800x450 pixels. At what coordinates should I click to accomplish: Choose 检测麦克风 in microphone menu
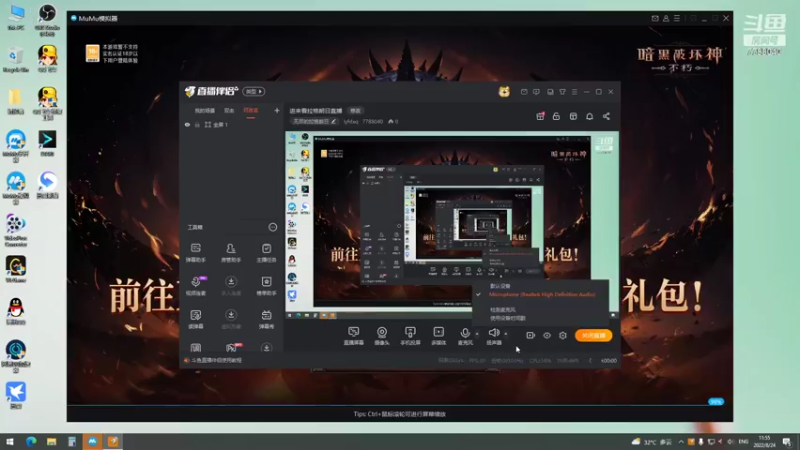(503, 310)
